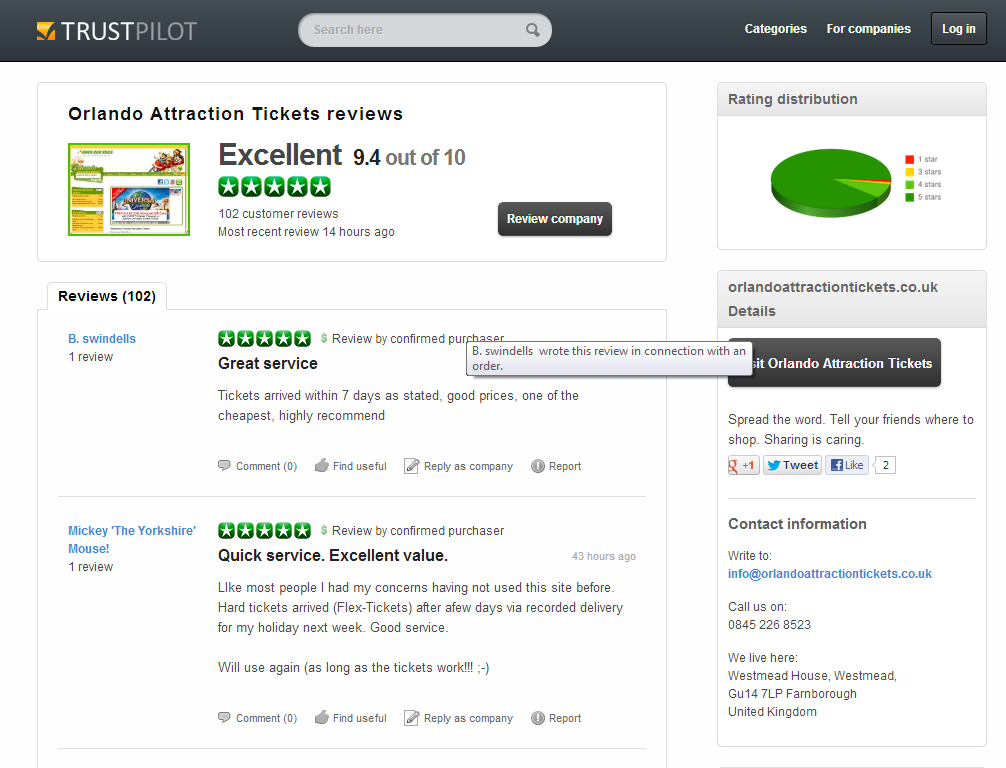
Task: Click the Facebook Like button
Action: click(x=846, y=465)
